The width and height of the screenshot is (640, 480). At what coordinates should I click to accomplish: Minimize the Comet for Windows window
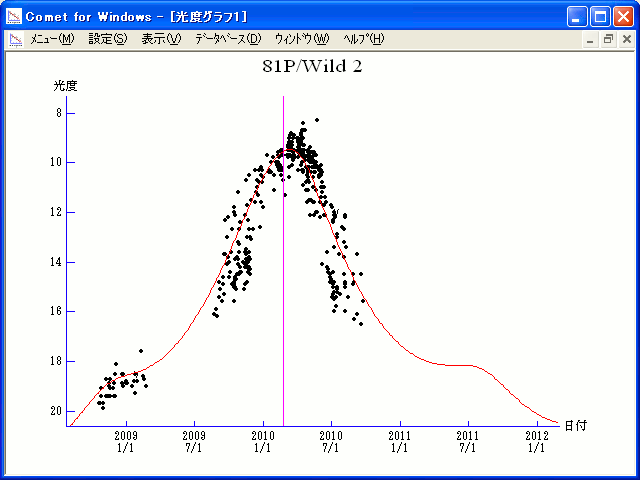pyautogui.click(x=577, y=17)
